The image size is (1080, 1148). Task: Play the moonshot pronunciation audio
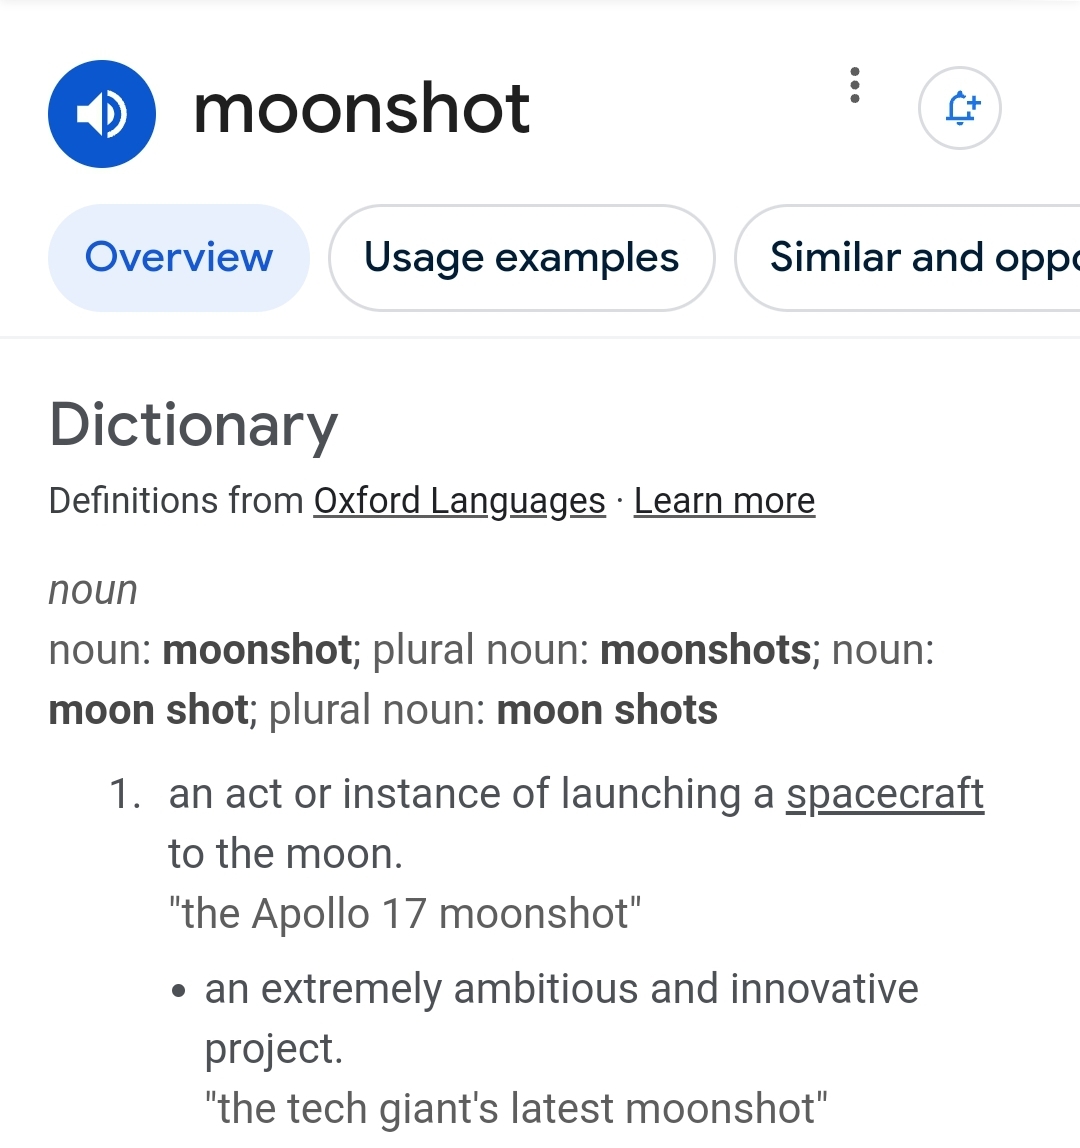[x=102, y=114]
